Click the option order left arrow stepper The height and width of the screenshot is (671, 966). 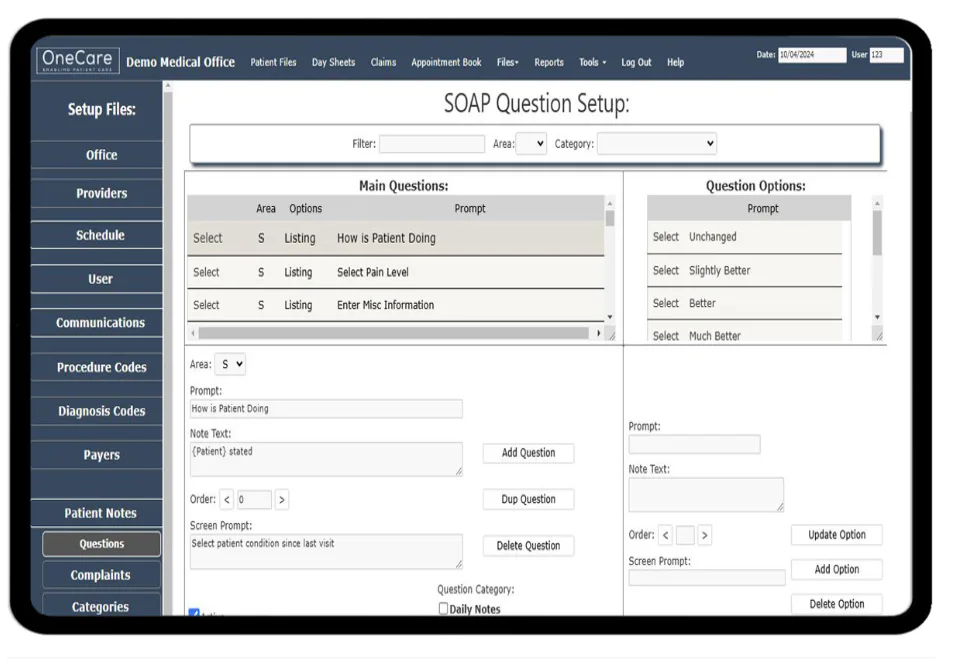[x=665, y=535]
